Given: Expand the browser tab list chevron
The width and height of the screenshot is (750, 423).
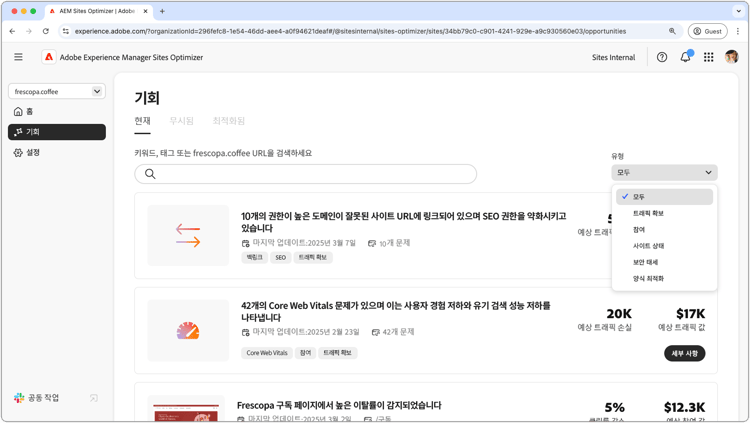Looking at the screenshot, I should [739, 11].
